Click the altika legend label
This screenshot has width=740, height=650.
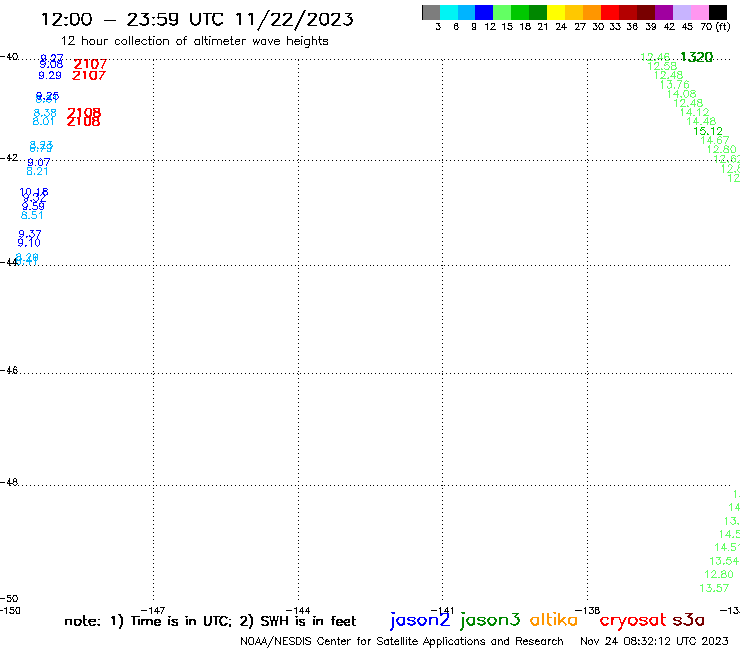point(554,620)
